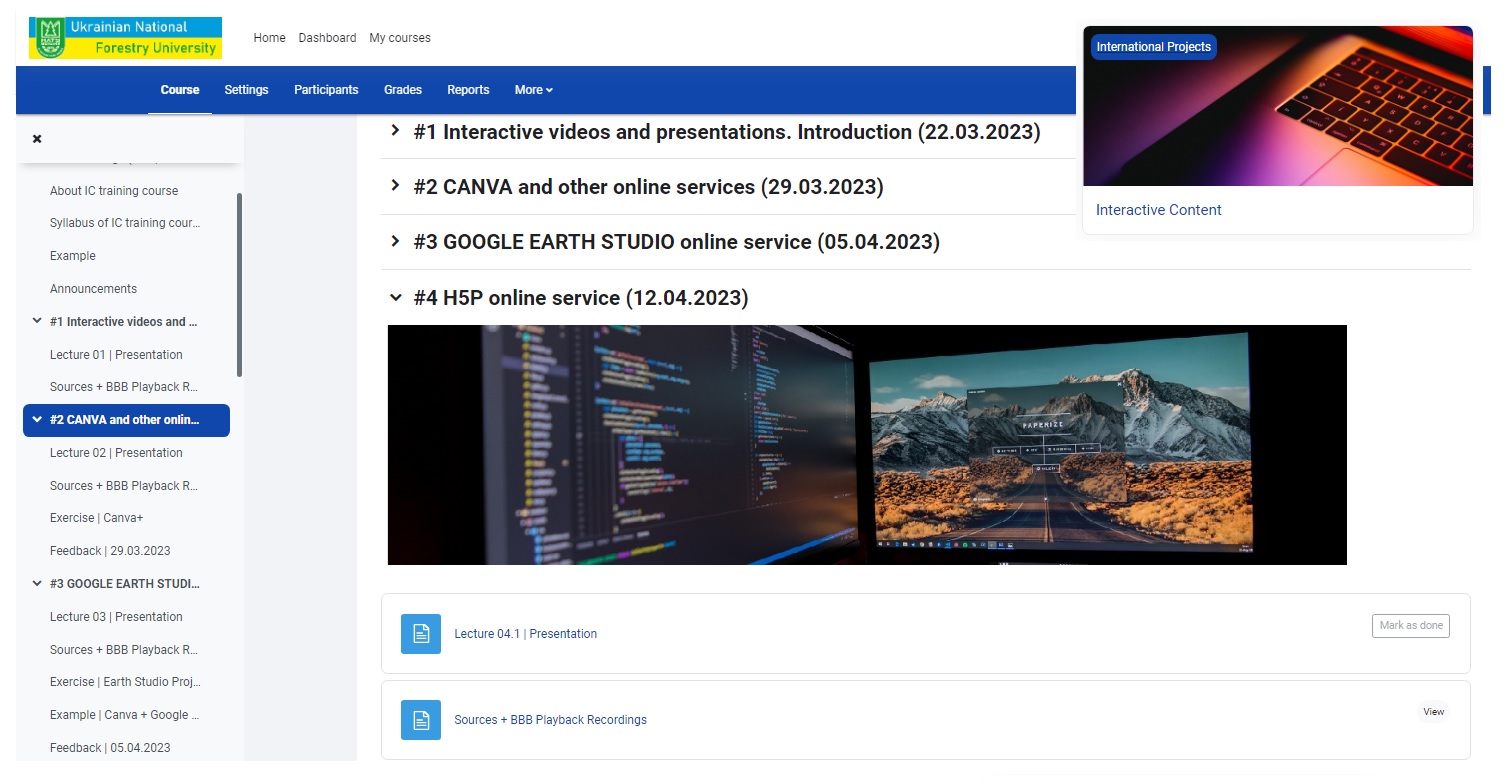Image resolution: width=1506 pixels, height=784 pixels.
Task: Open Lecture 01 | Presentation
Action: point(116,355)
